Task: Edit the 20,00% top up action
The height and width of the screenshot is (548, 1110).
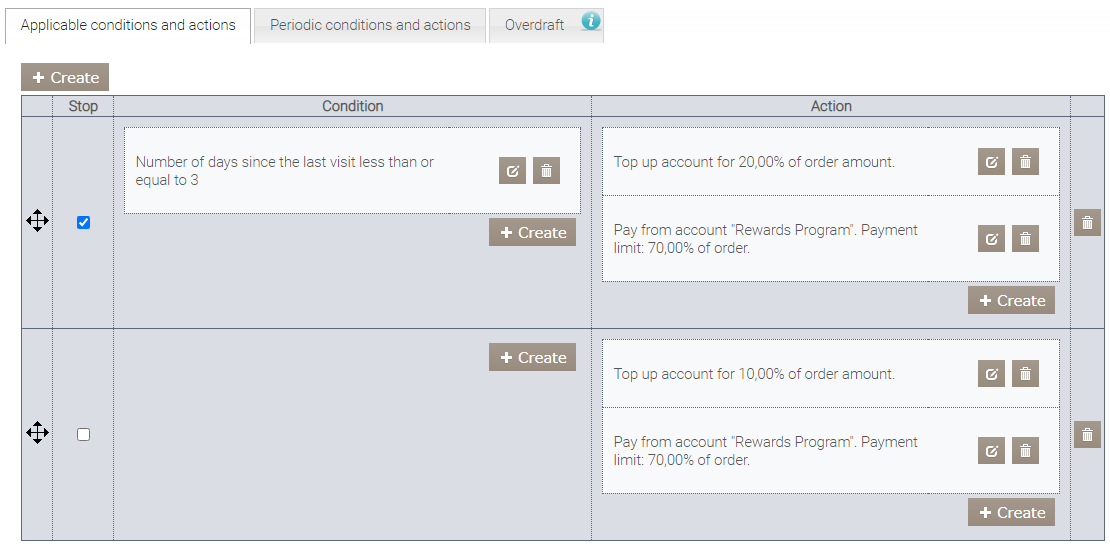Action: tap(991, 162)
